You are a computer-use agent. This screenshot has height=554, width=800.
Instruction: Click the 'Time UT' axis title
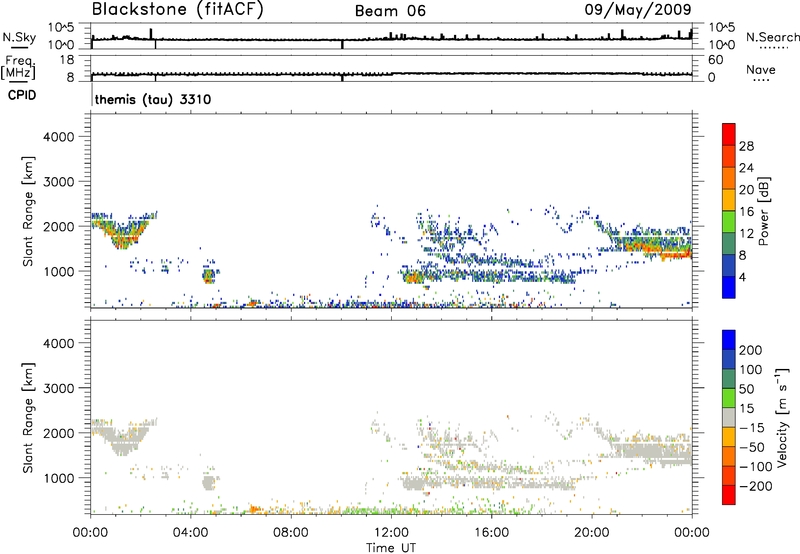coord(391,548)
